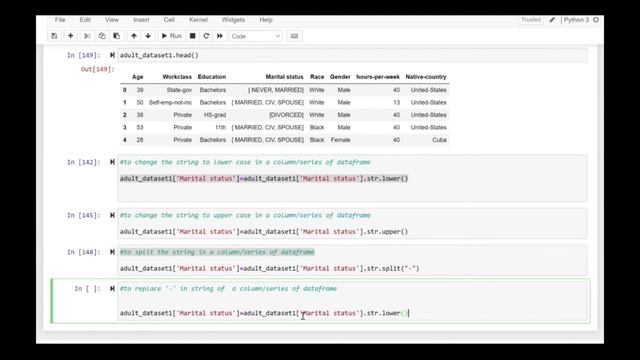
Task: Click the 'Out[149]:' output label
Action: [98, 69]
